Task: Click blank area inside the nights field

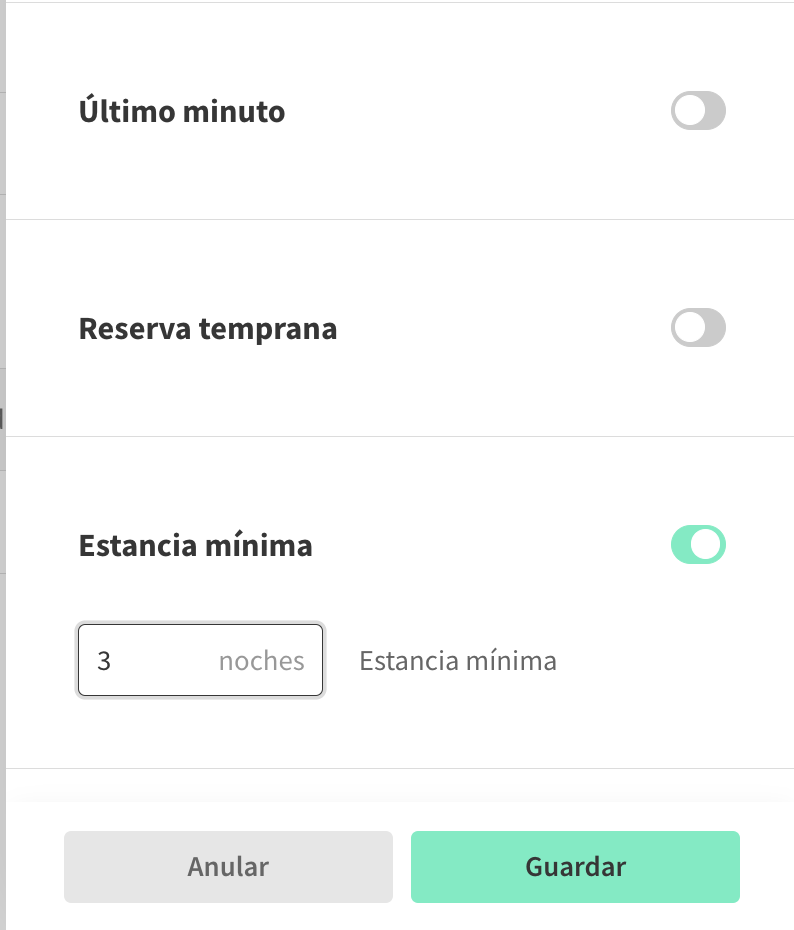Action: pyautogui.click(x=160, y=661)
